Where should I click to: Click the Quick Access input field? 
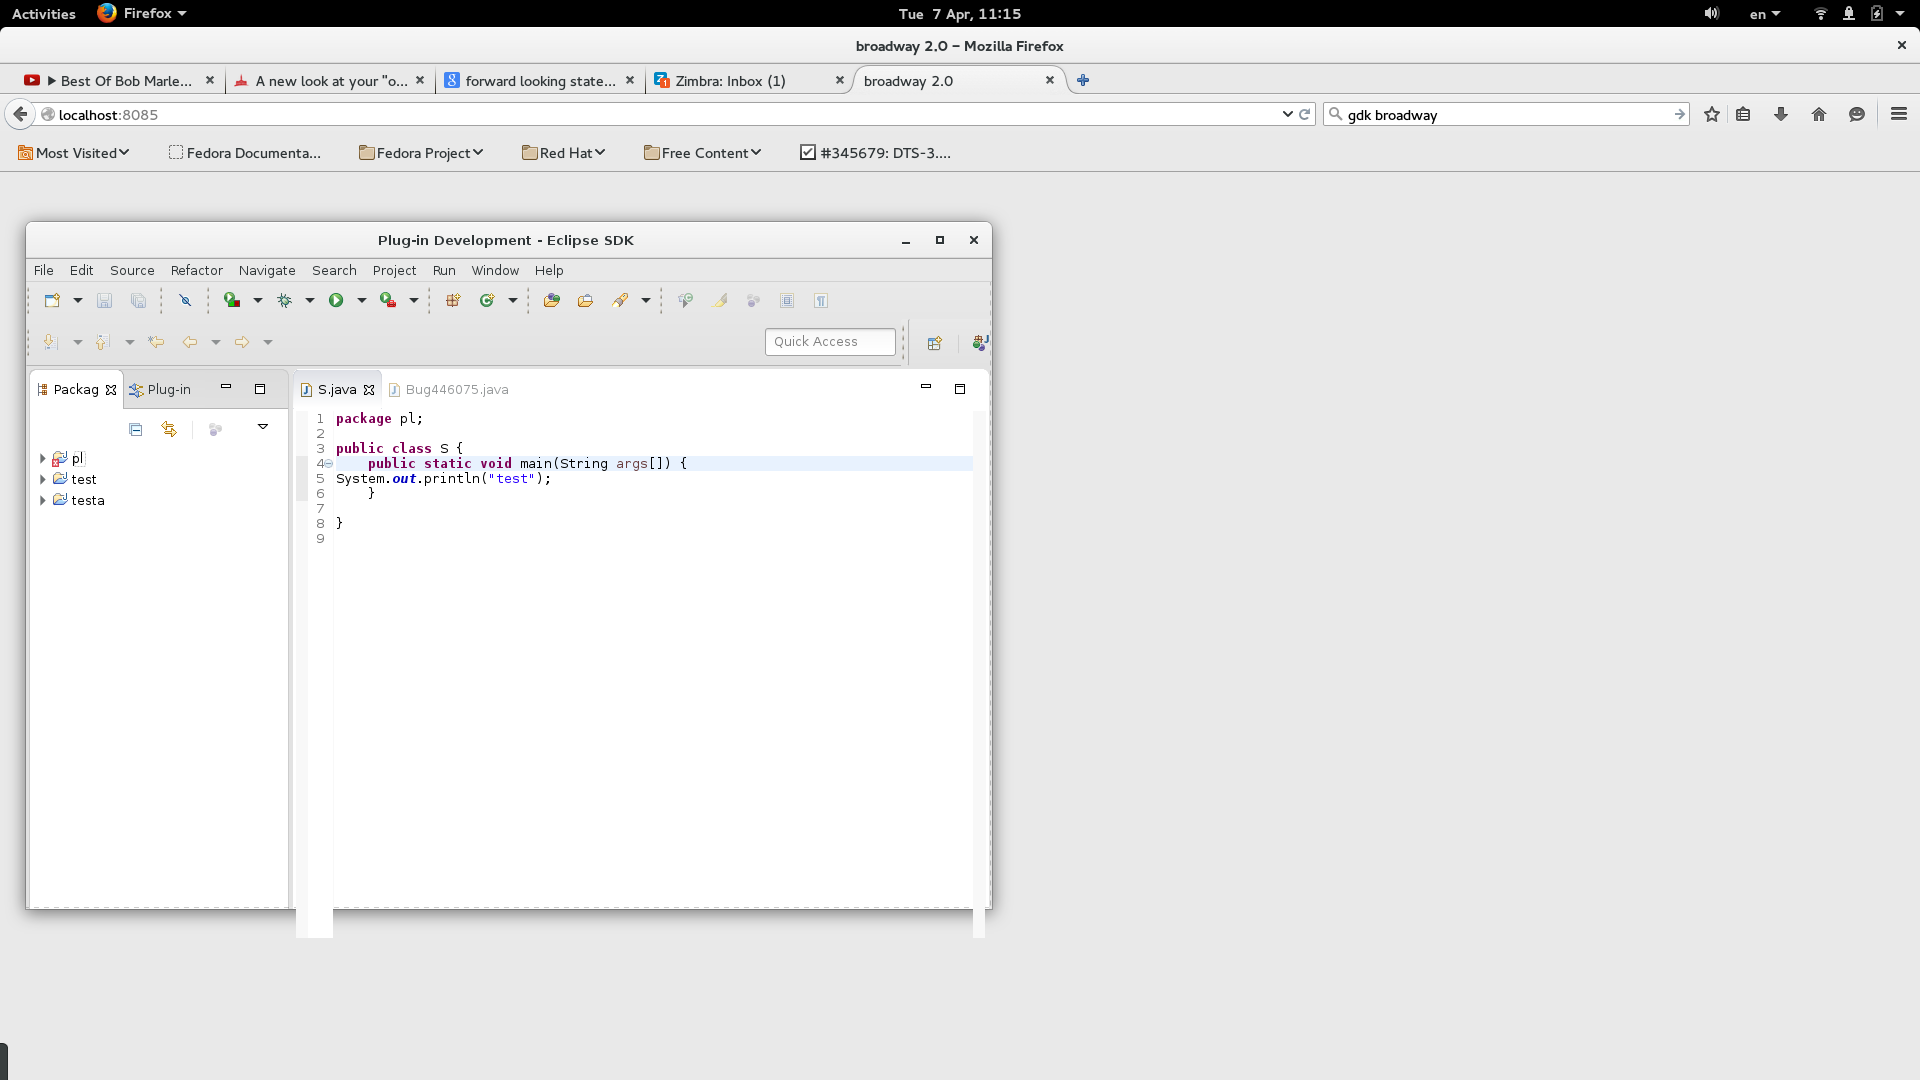[830, 341]
